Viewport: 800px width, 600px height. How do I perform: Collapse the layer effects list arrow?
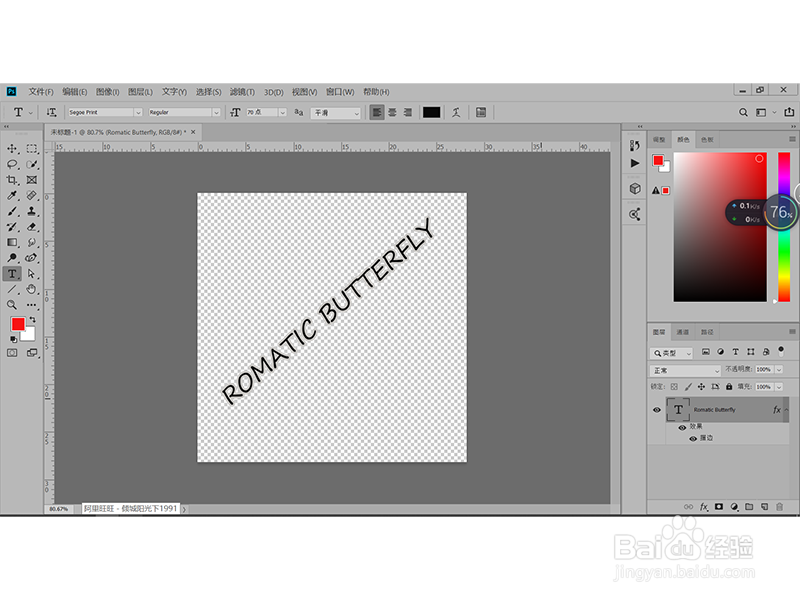(786, 410)
